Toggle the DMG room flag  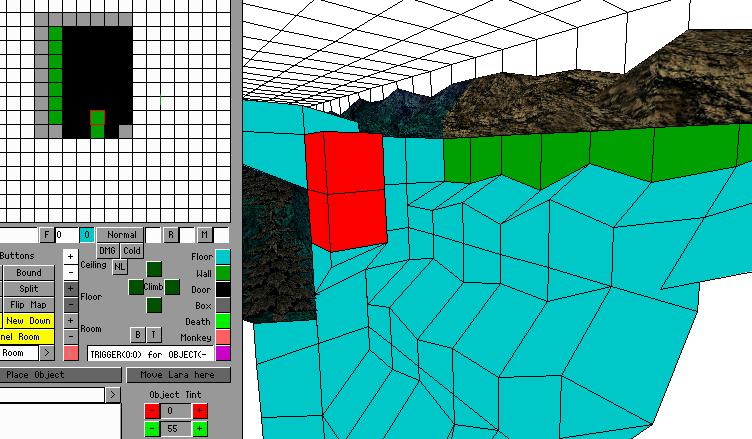click(108, 250)
